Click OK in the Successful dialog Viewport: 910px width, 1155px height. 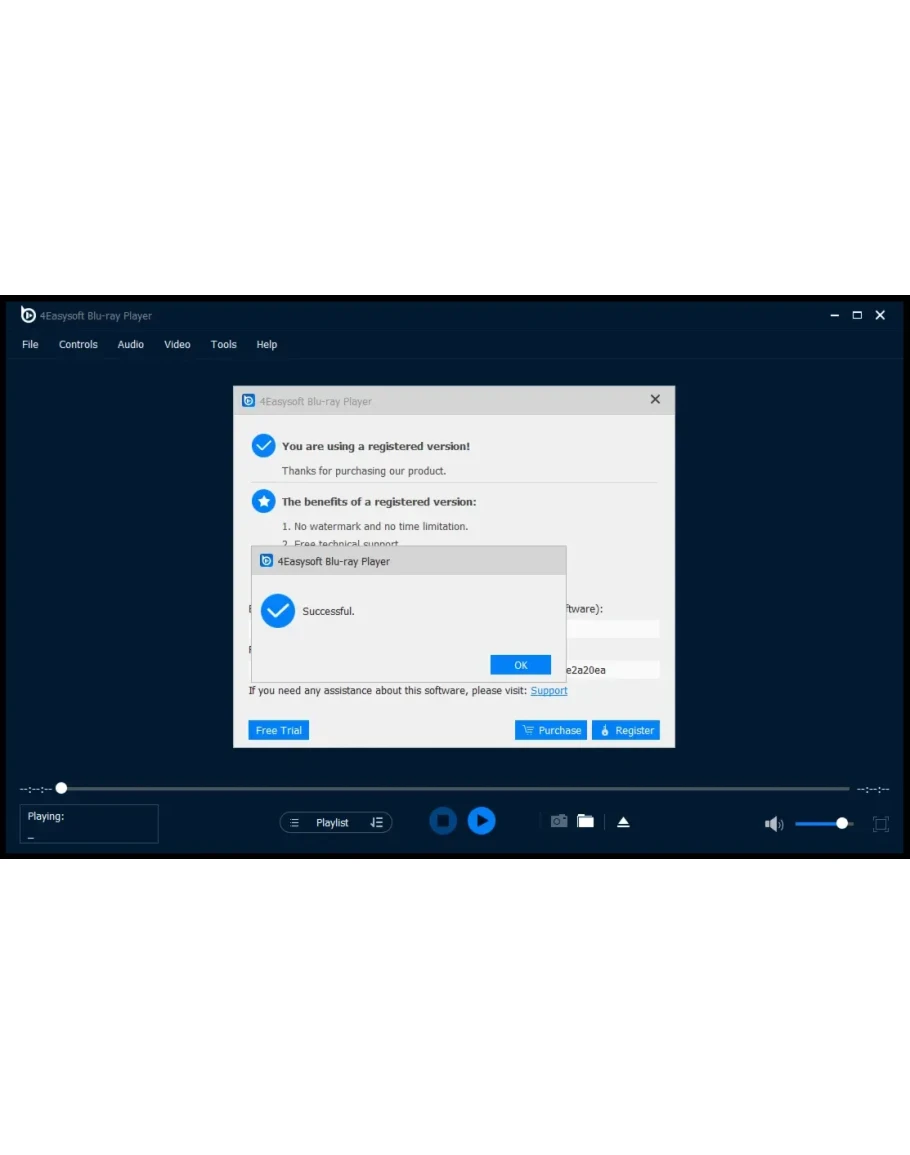click(520, 665)
